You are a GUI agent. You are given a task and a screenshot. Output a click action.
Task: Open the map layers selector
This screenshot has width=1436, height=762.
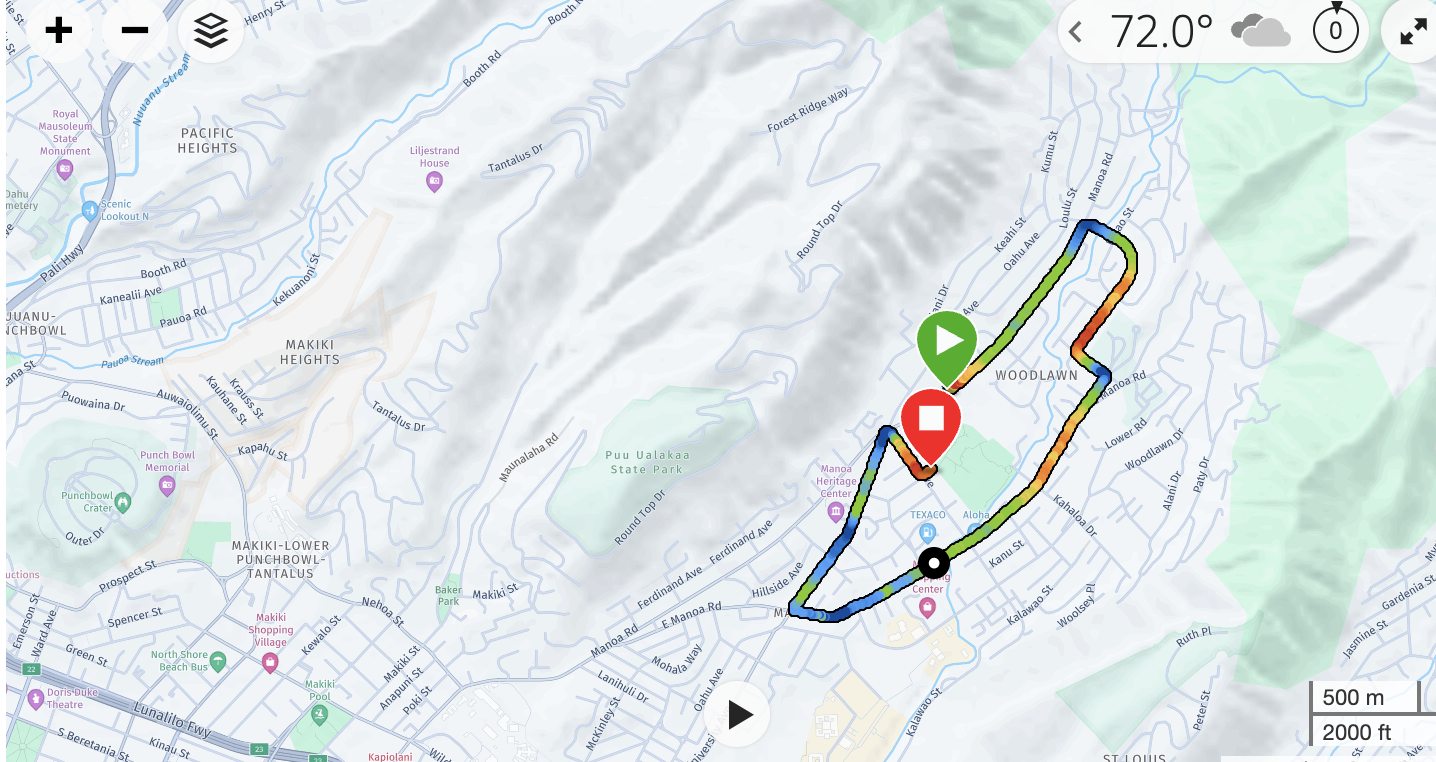pos(211,31)
